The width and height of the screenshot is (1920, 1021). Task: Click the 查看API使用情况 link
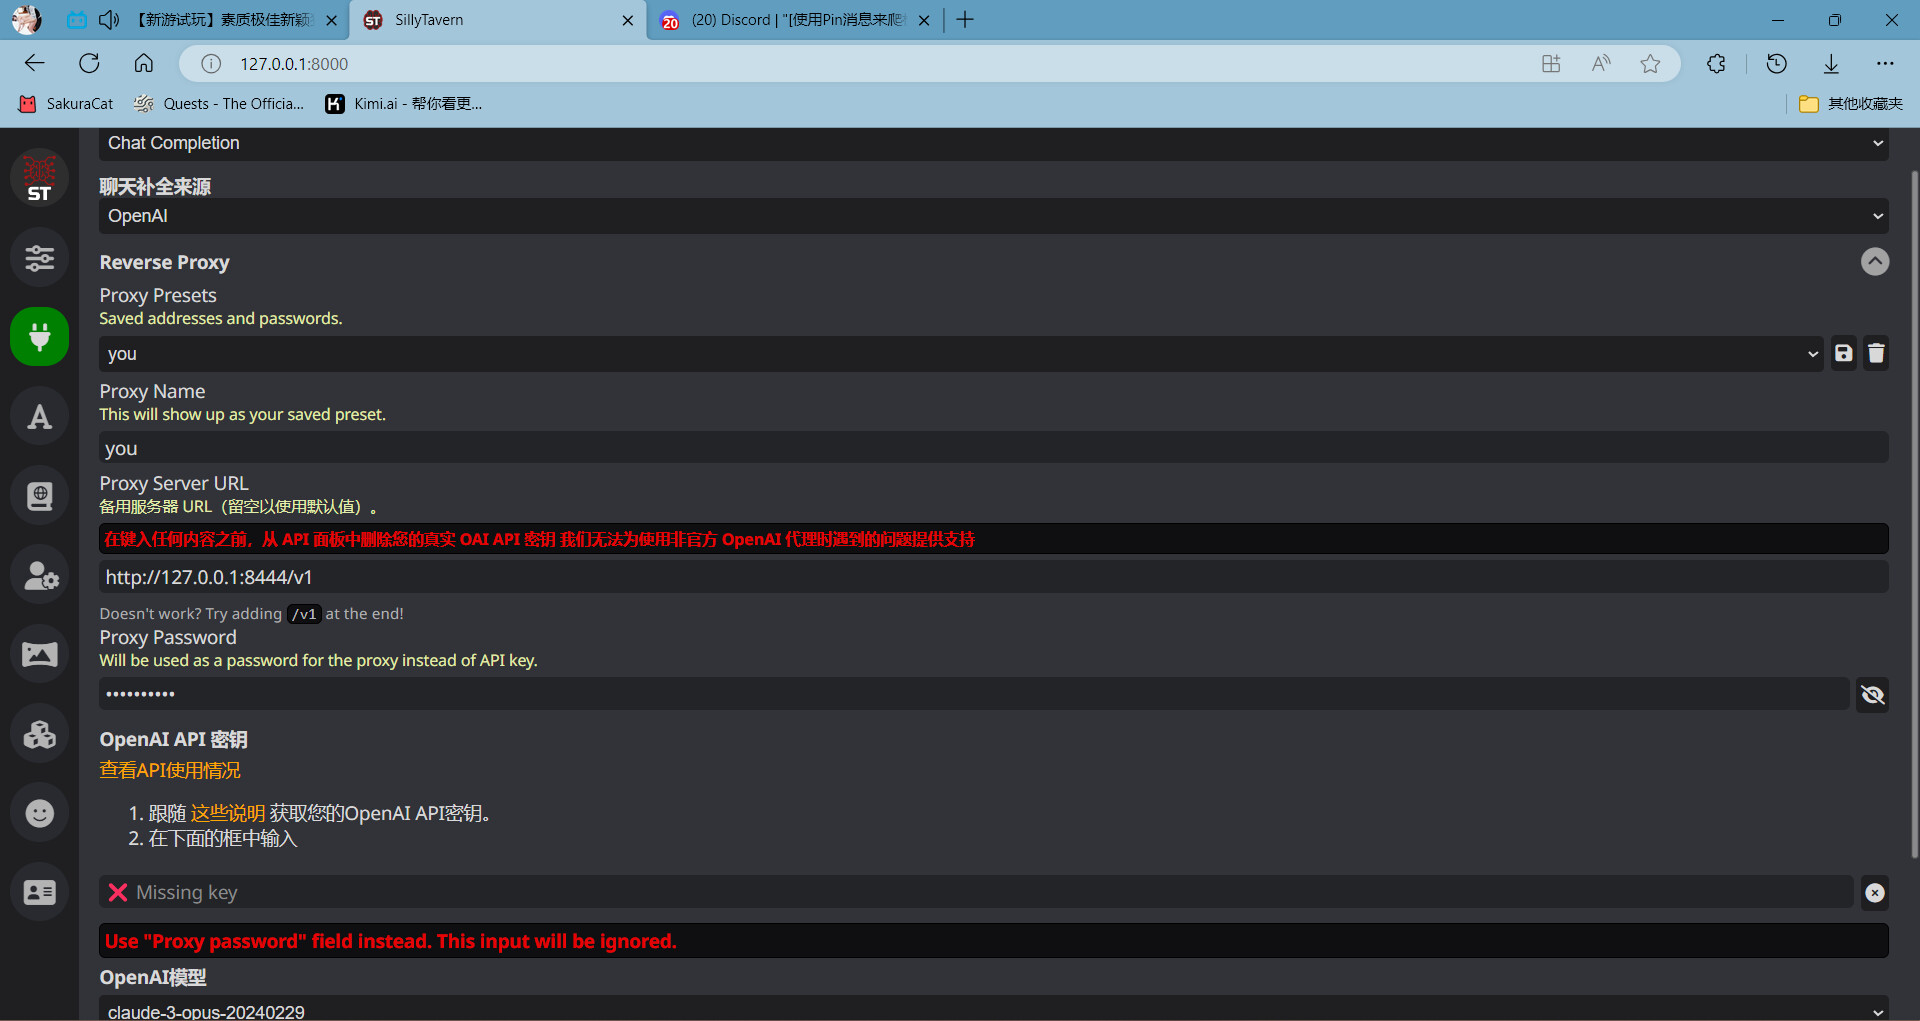pos(170,770)
